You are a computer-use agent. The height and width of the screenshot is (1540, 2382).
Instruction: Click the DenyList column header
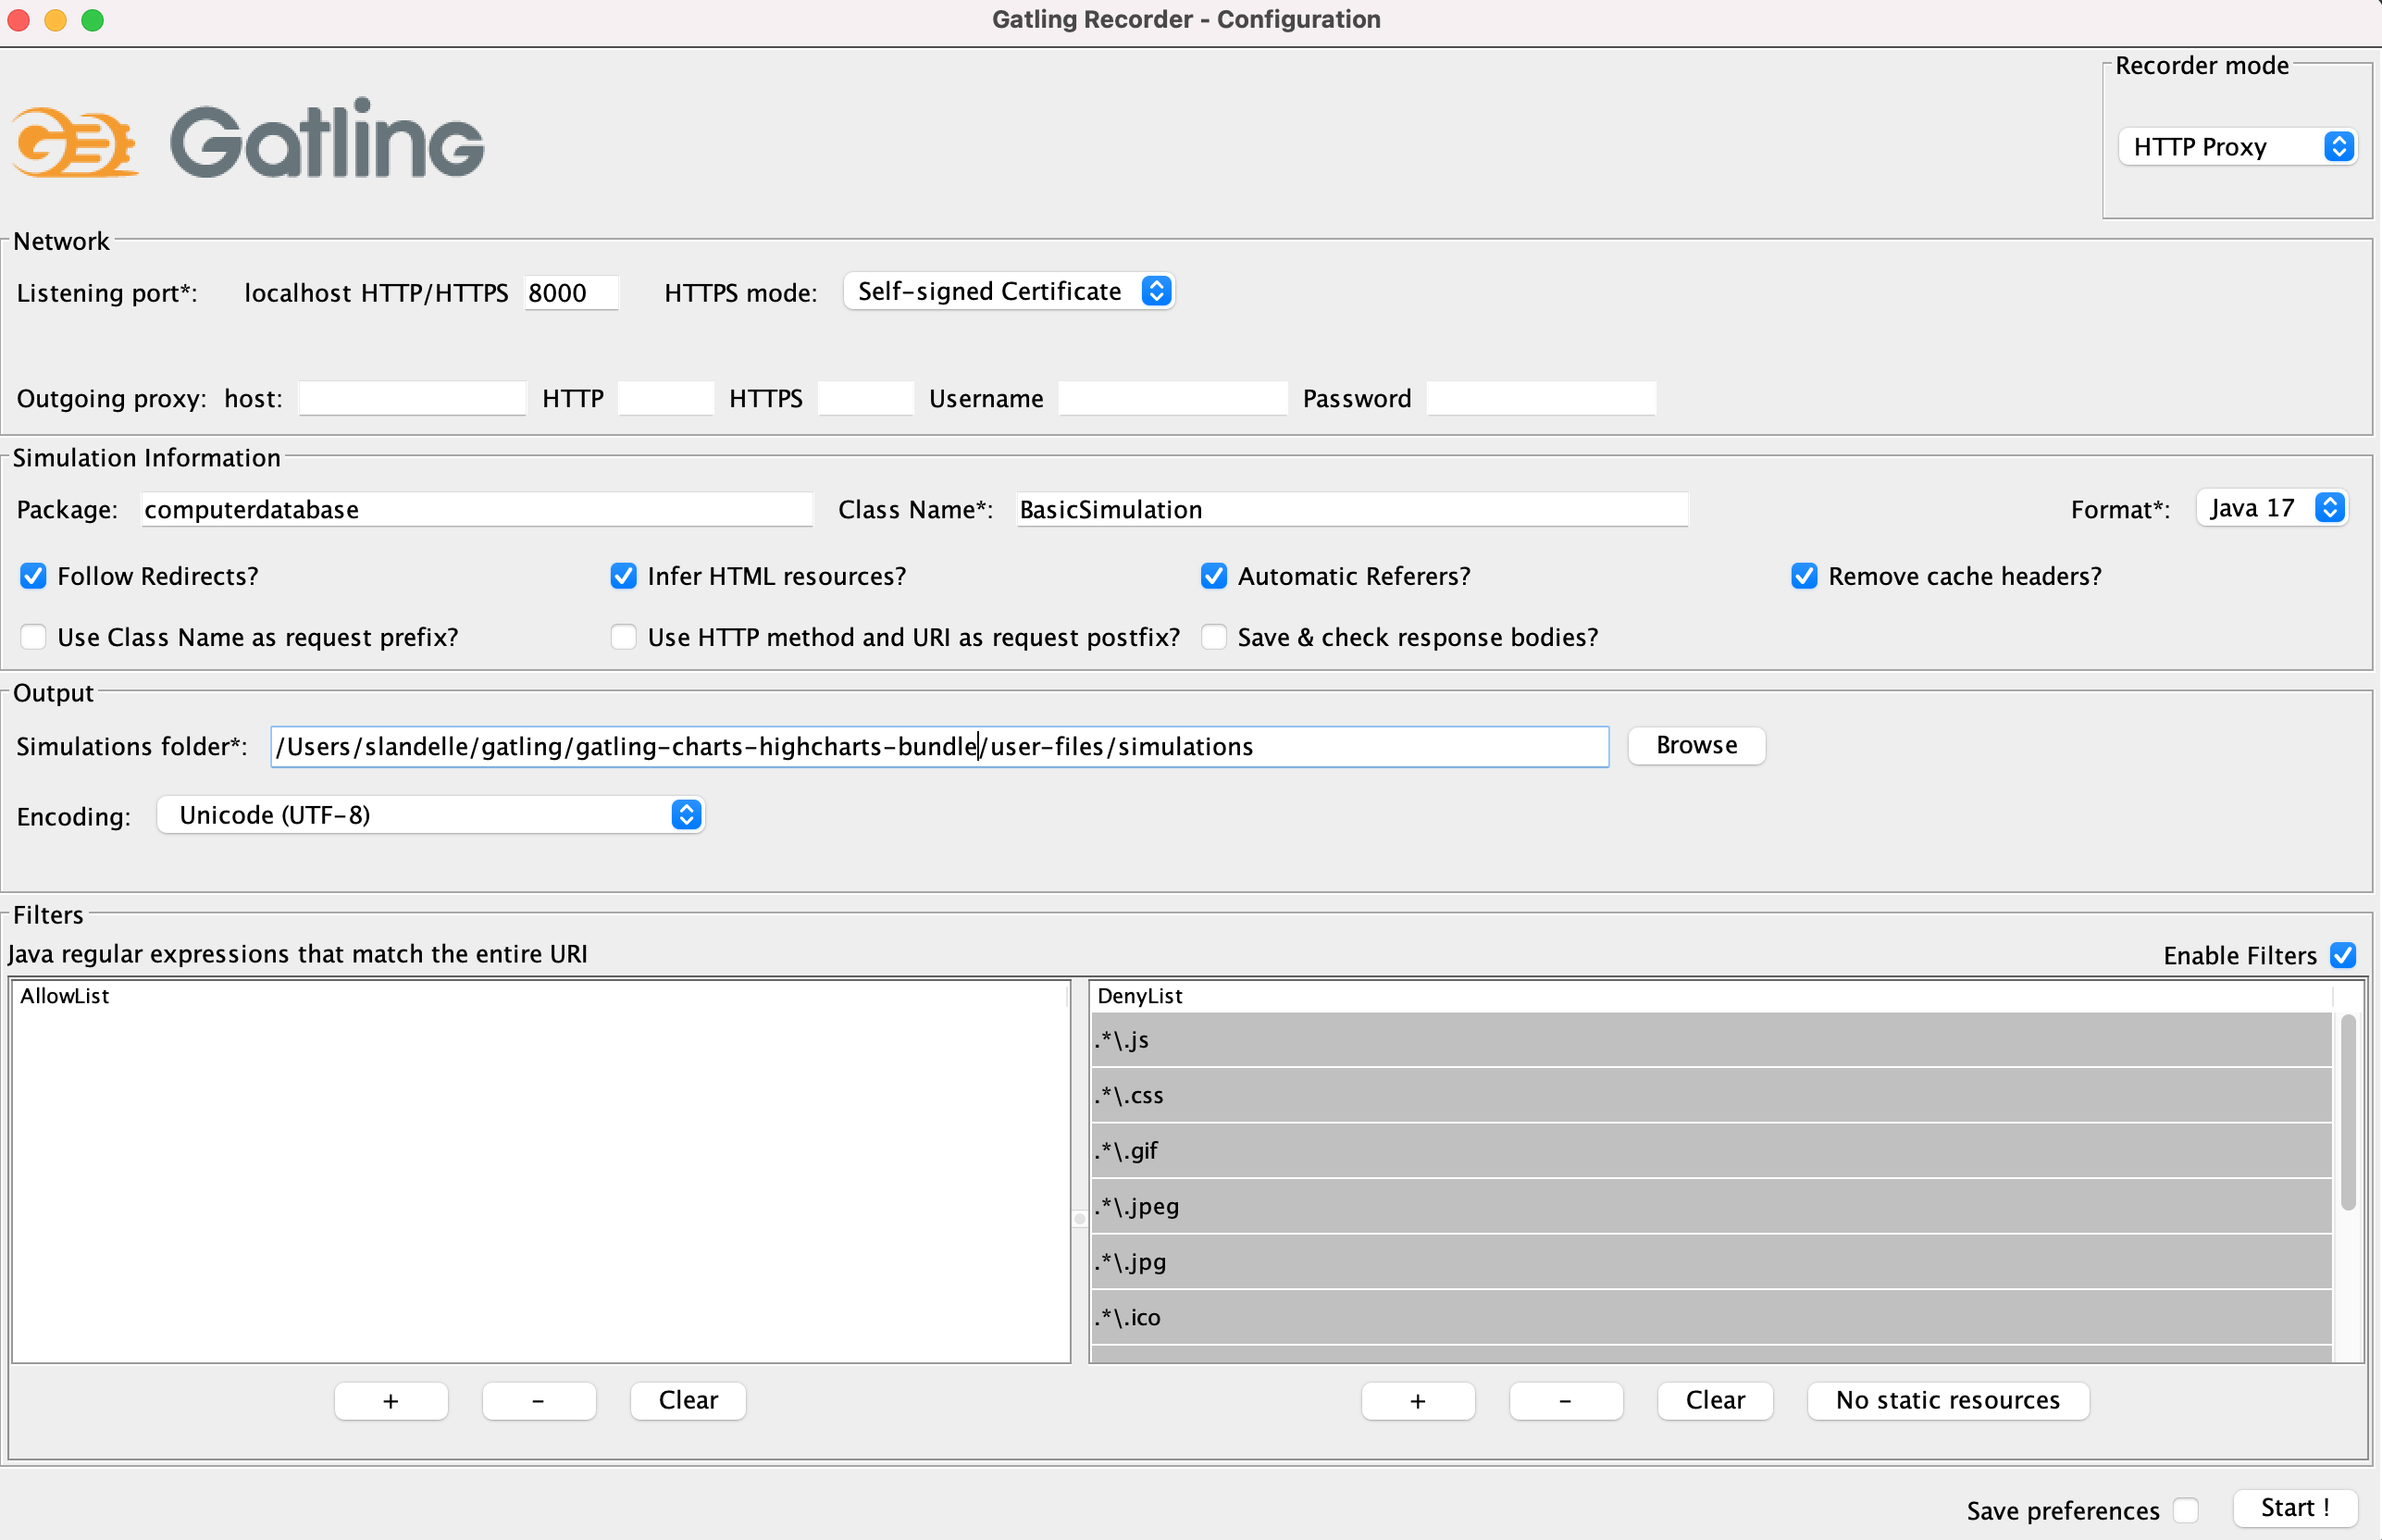click(1711, 996)
